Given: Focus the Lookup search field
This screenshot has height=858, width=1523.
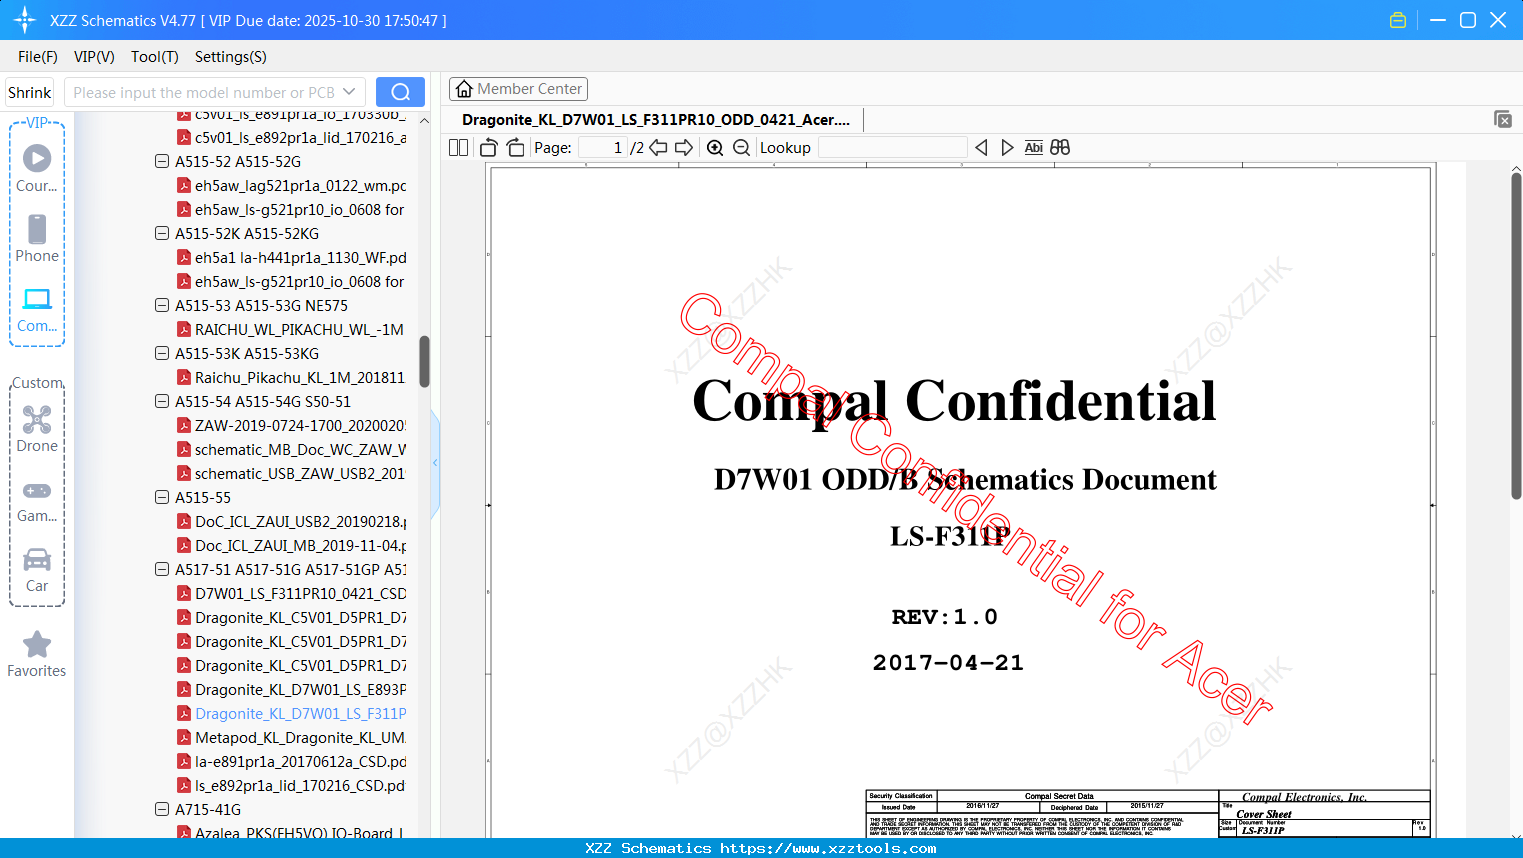Looking at the screenshot, I should tap(893, 148).
